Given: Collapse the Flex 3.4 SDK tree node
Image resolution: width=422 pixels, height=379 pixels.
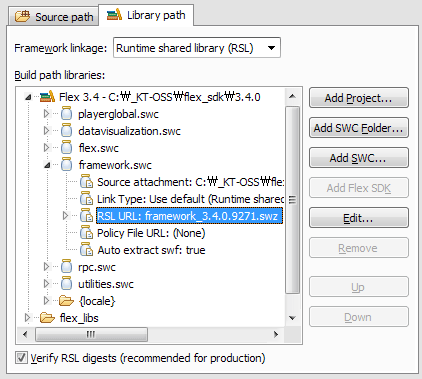Looking at the screenshot, I should pyautogui.click(x=28, y=97).
